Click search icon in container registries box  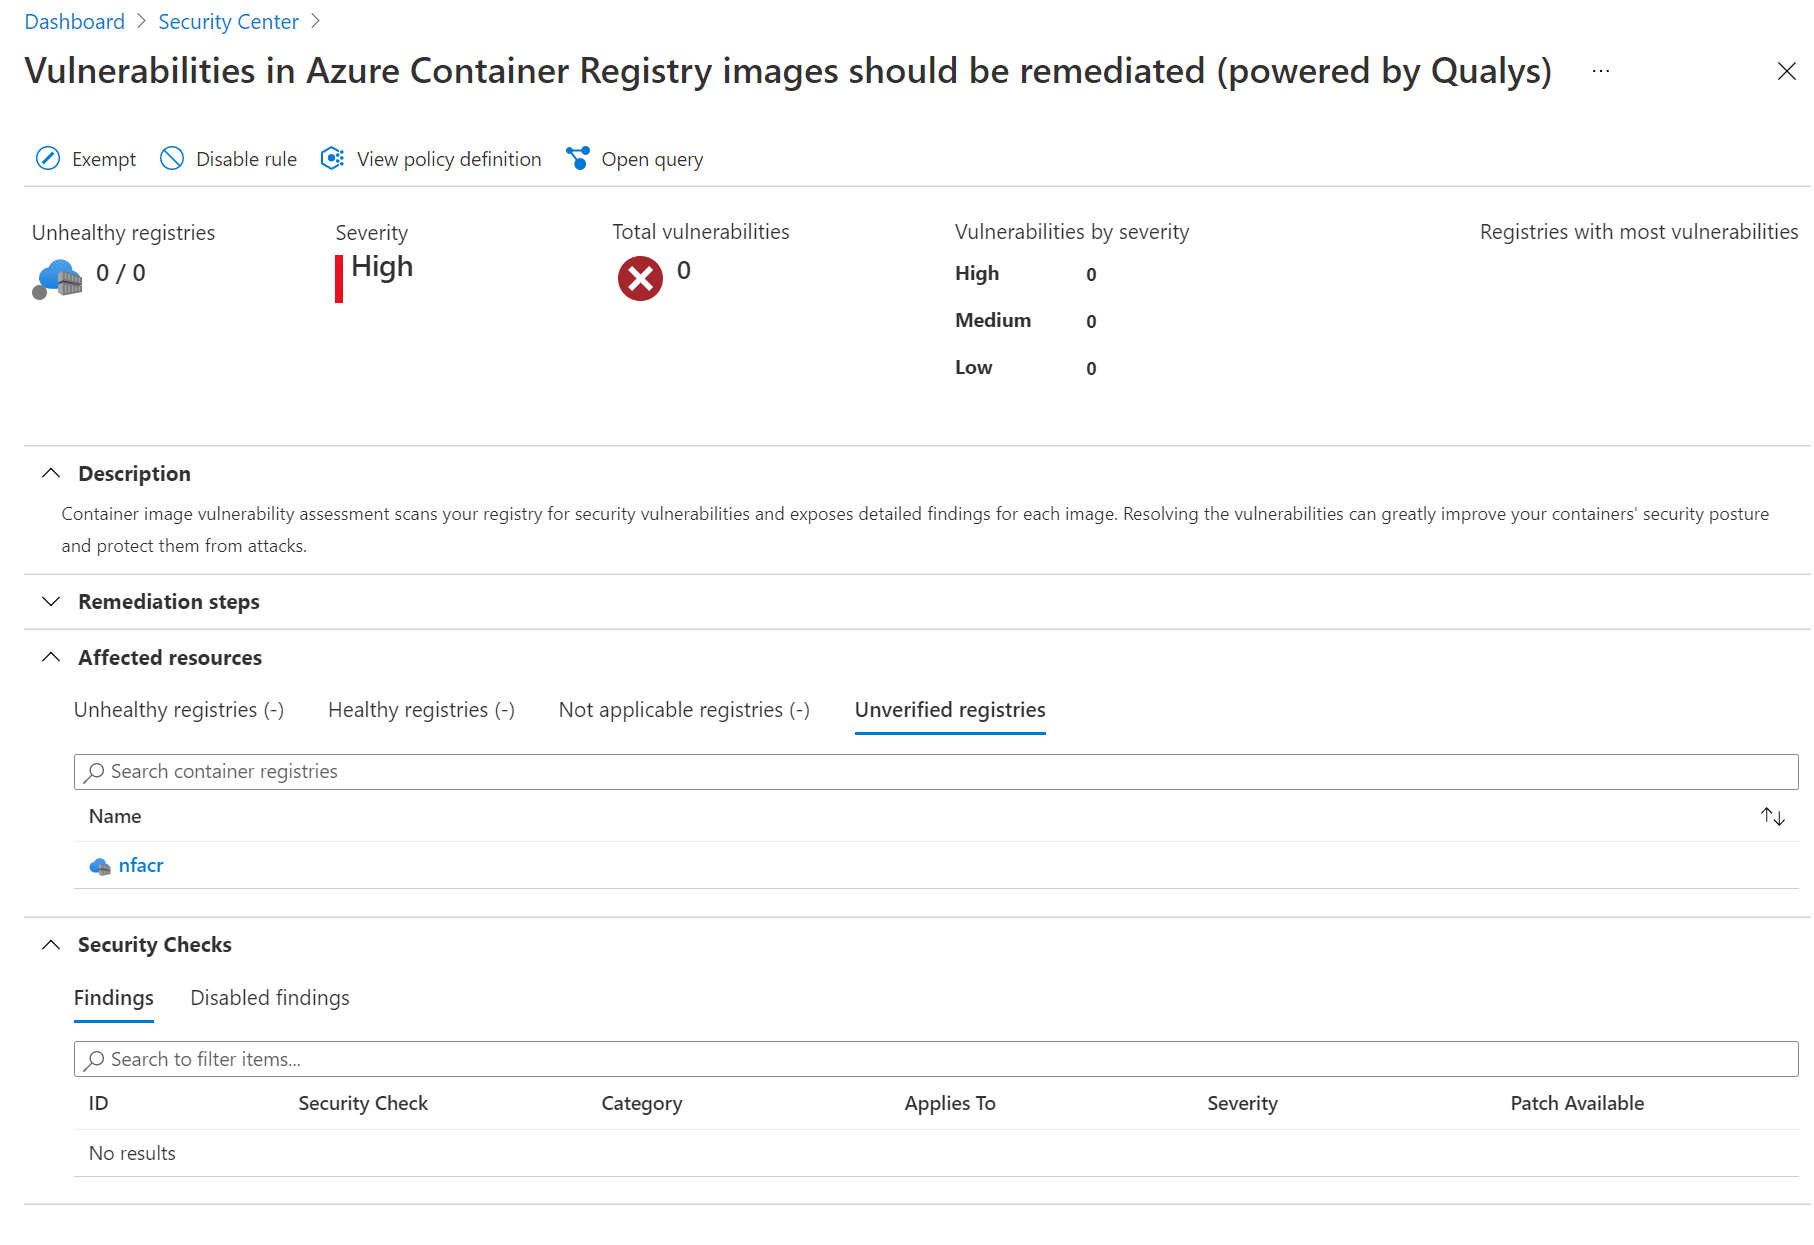point(94,772)
